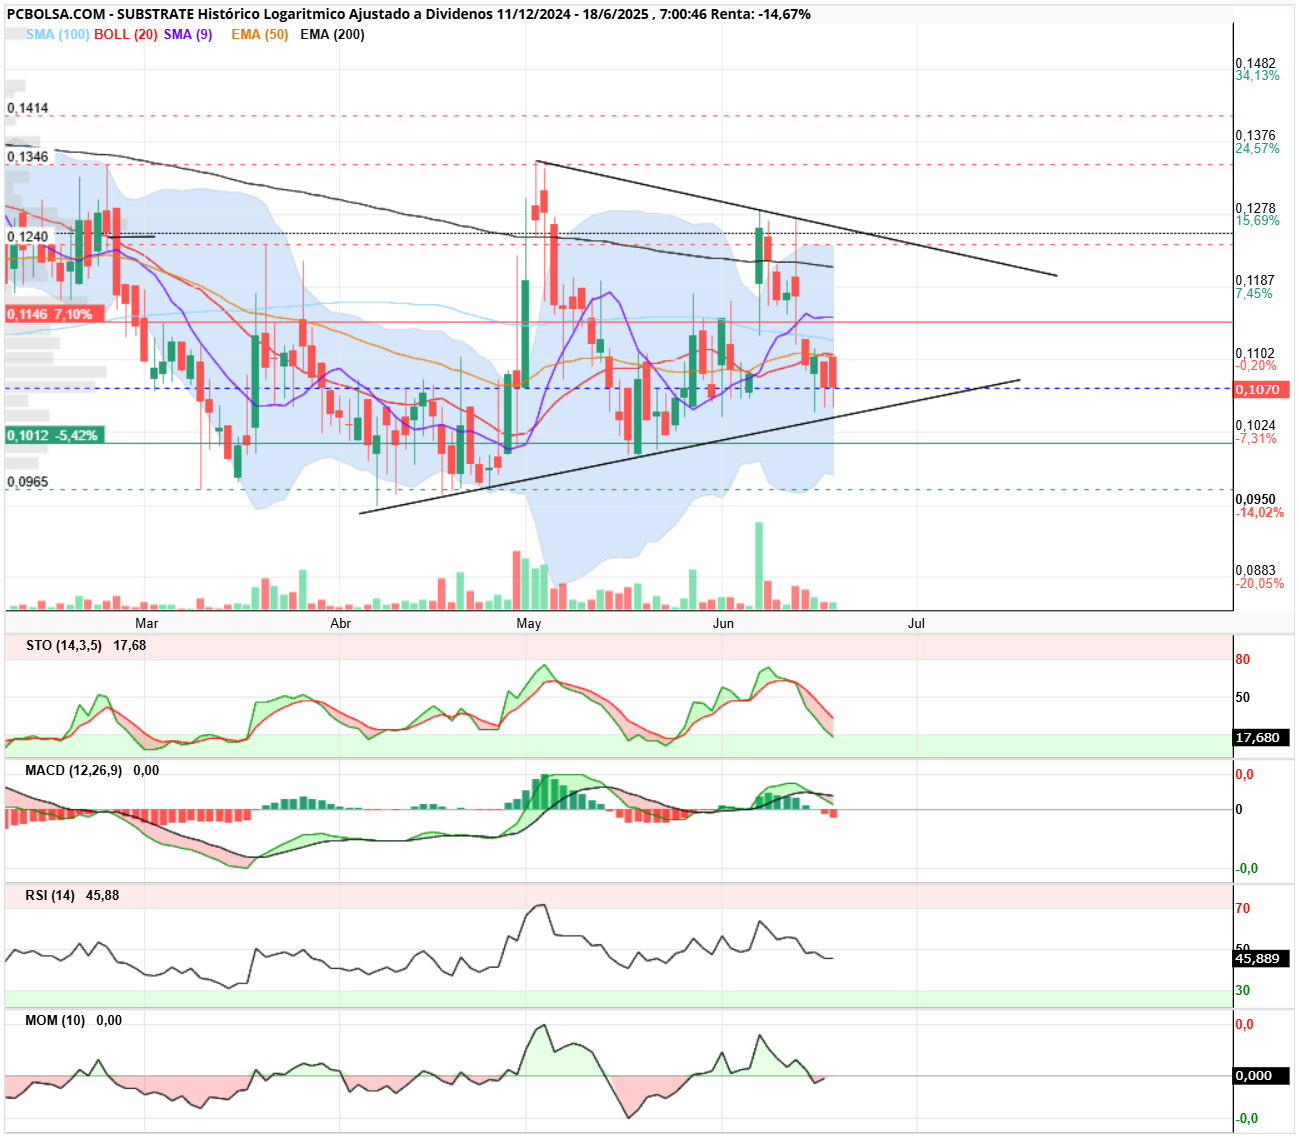Image resolution: width=1299 pixels, height=1138 pixels.
Task: Click the RSI 30 level label
Action: point(1243,990)
